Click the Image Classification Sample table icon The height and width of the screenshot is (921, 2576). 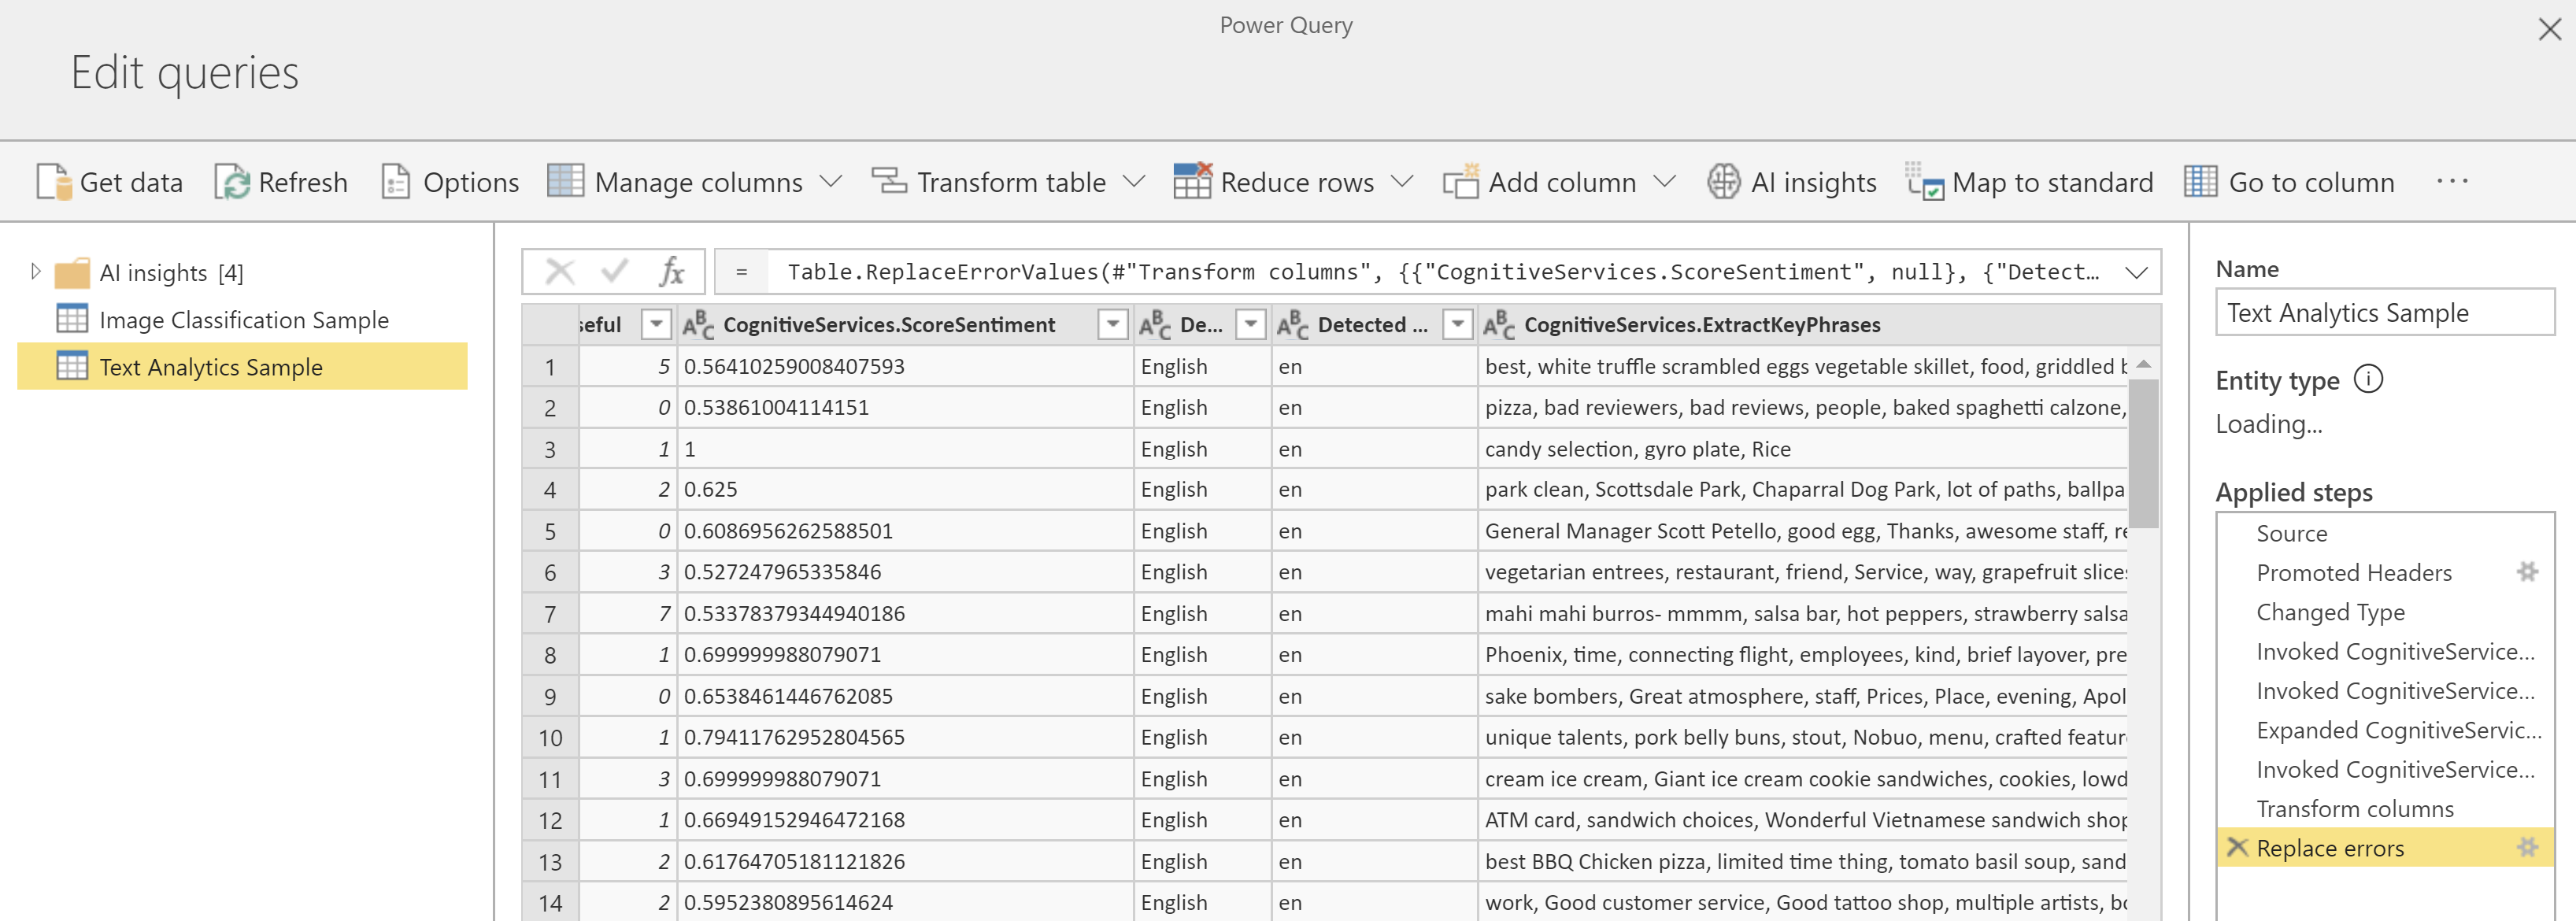(x=72, y=319)
